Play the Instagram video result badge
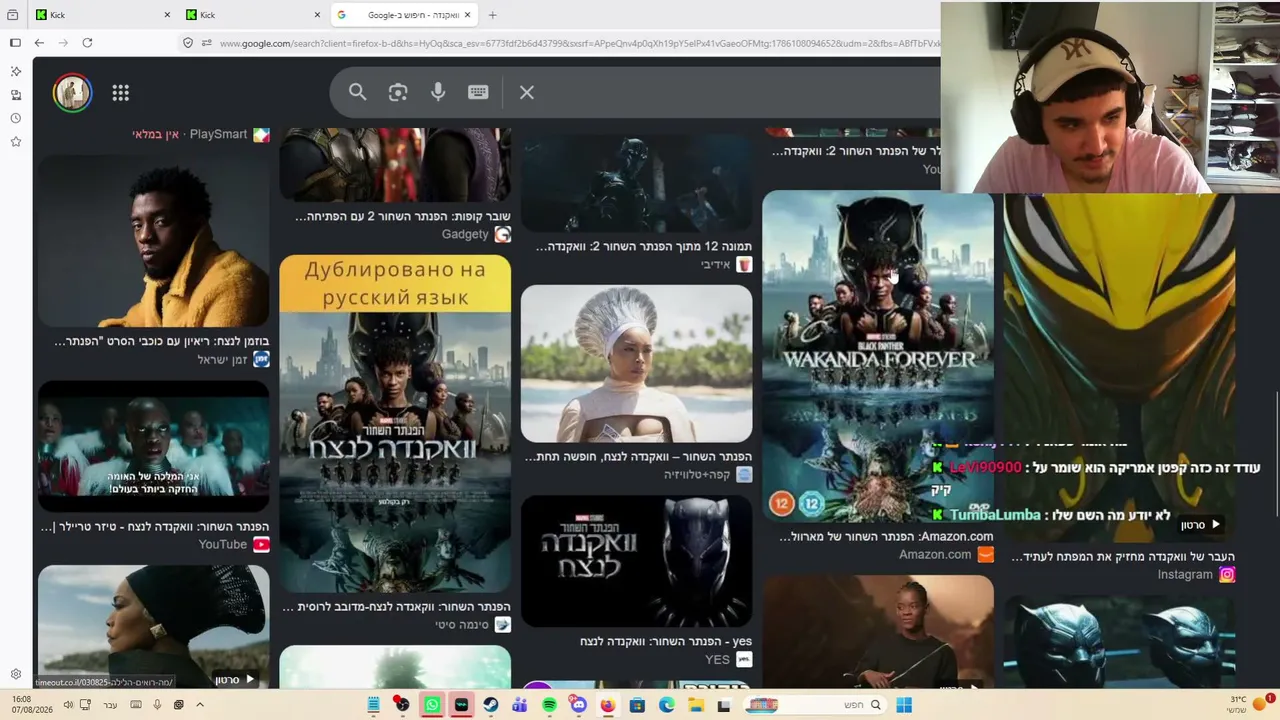Image resolution: width=1280 pixels, height=720 pixels. click(1201, 525)
